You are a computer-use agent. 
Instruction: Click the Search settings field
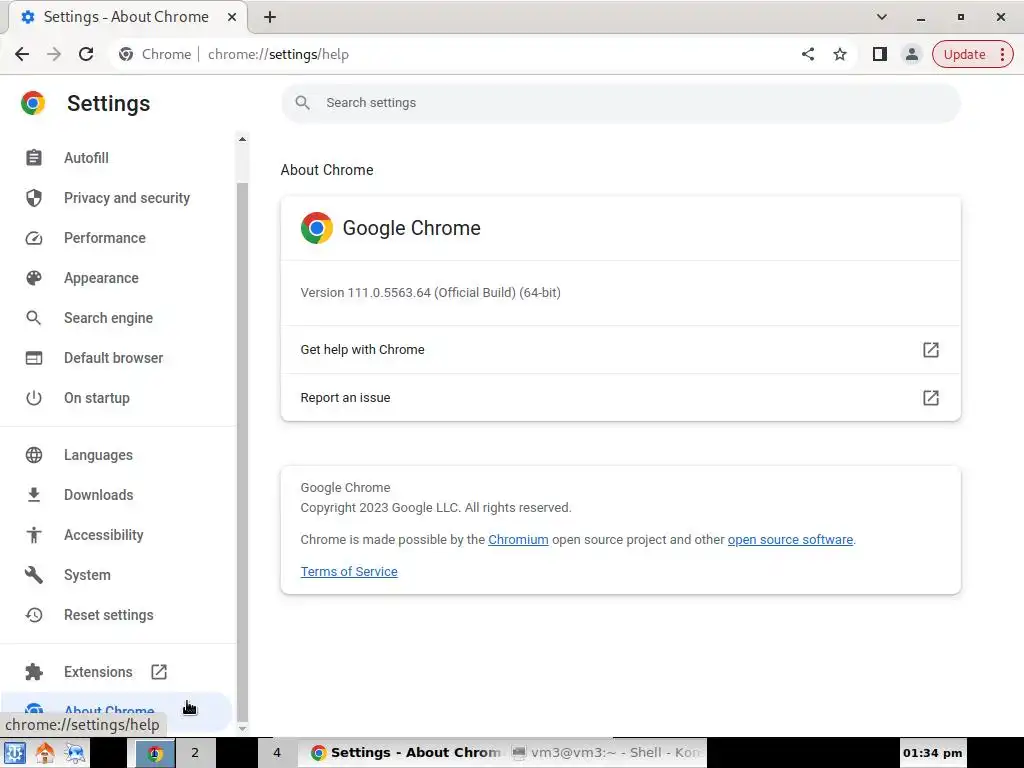pos(620,103)
